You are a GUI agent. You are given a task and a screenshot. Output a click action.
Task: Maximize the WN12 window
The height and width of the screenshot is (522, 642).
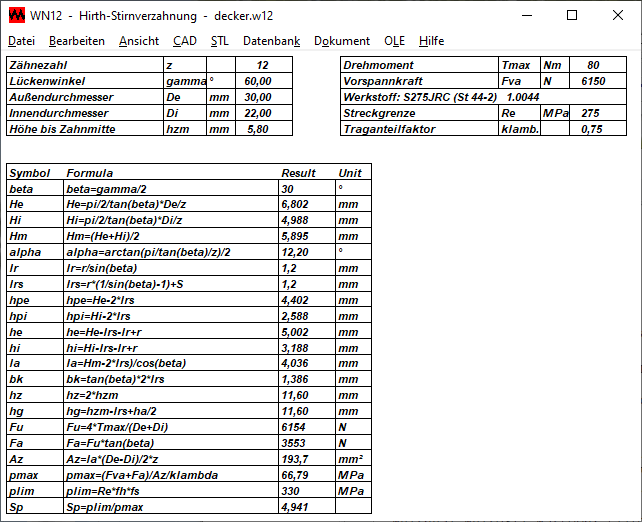[x=572, y=16]
